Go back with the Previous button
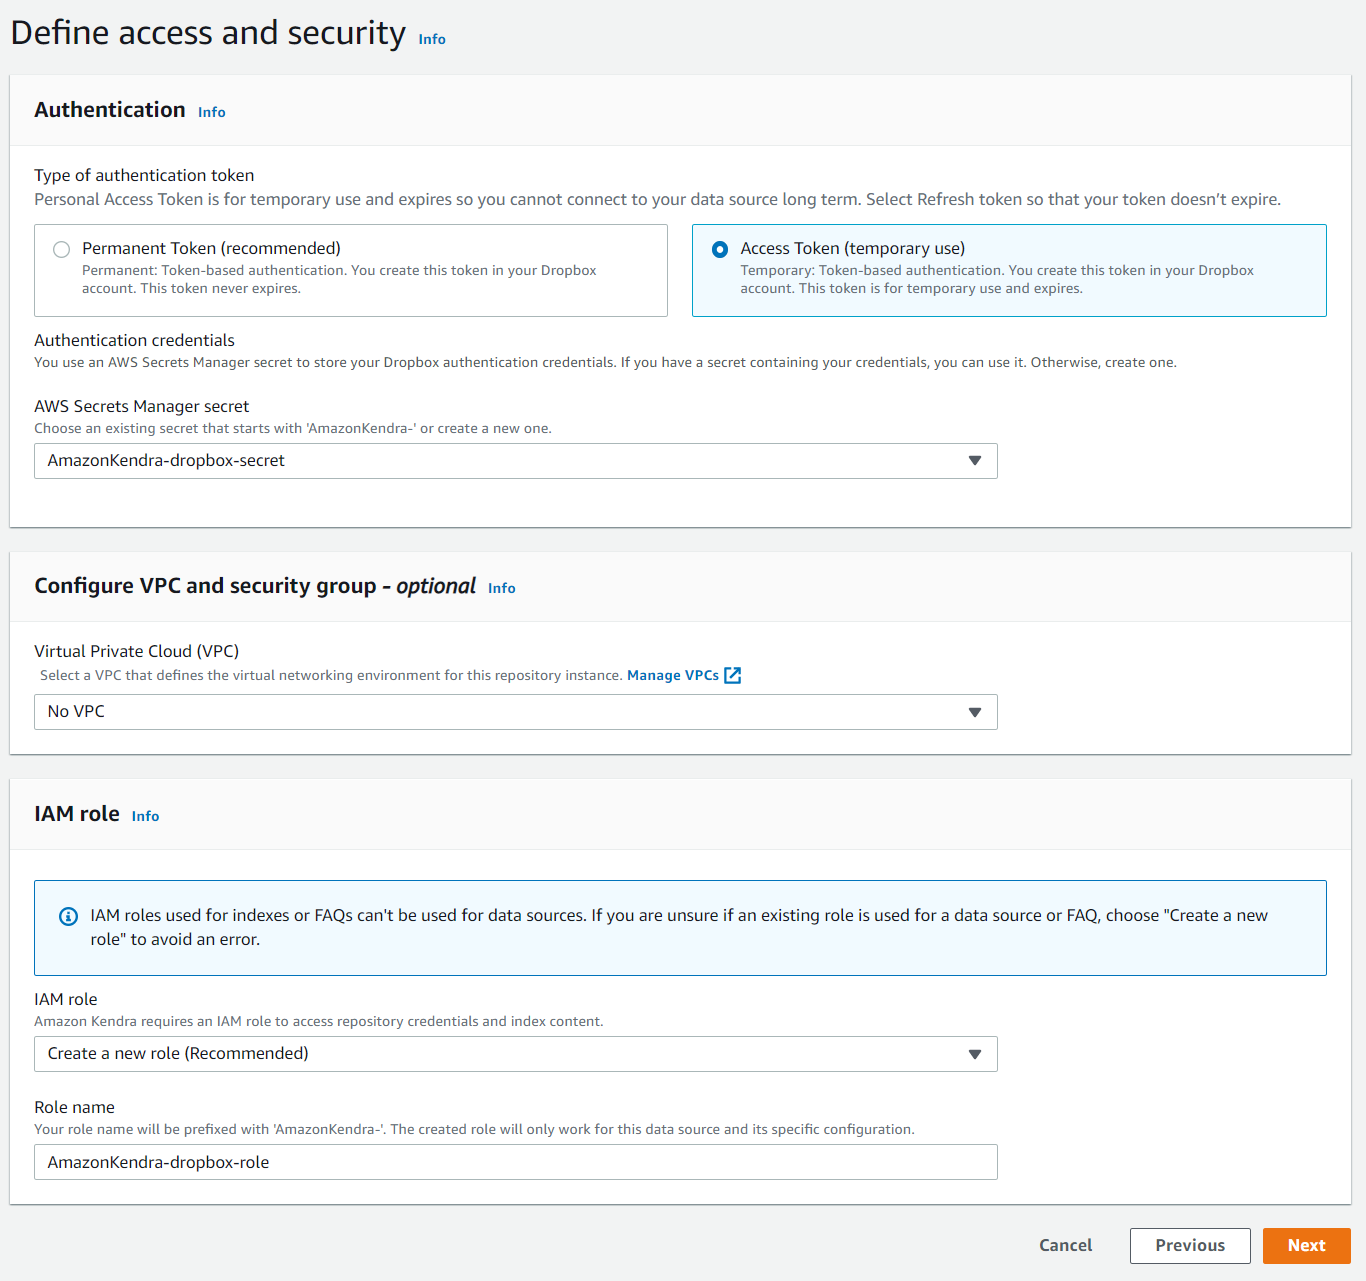Screen dimensions: 1366x1281 1190,1246
